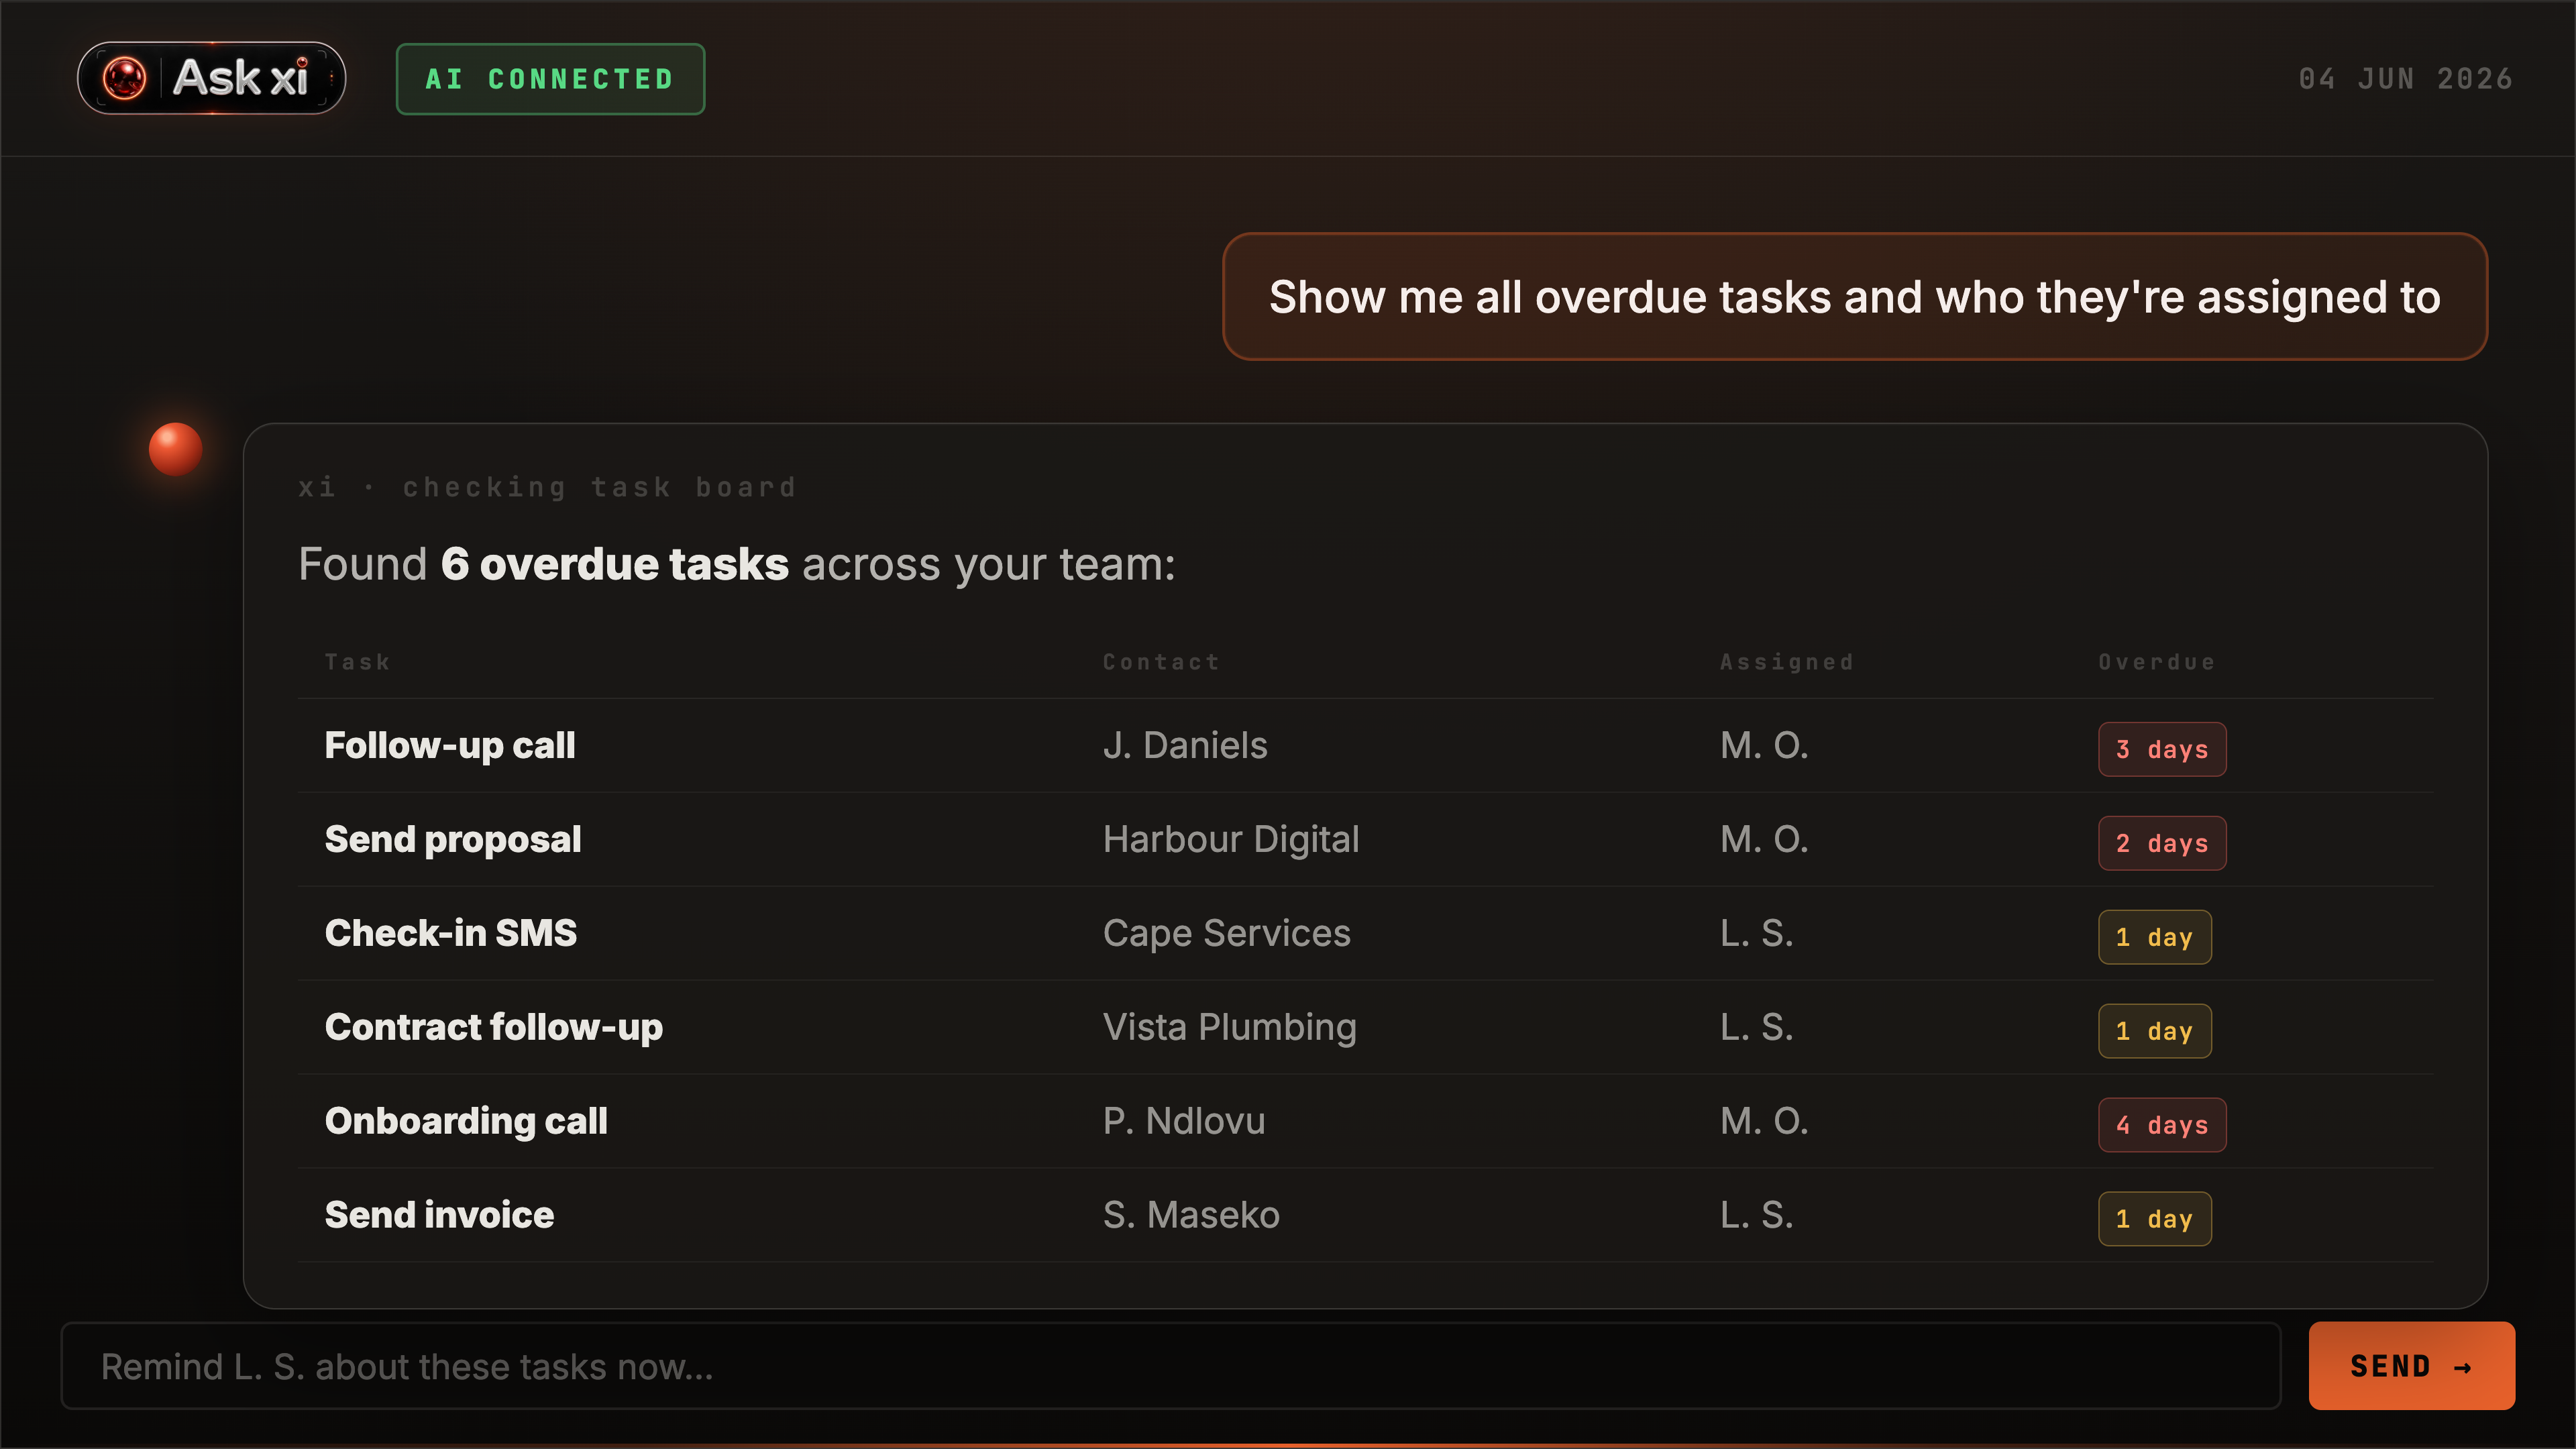Viewport: 2576px width, 1449px height.
Task: Open the Onboarding call task
Action: tap(466, 1122)
